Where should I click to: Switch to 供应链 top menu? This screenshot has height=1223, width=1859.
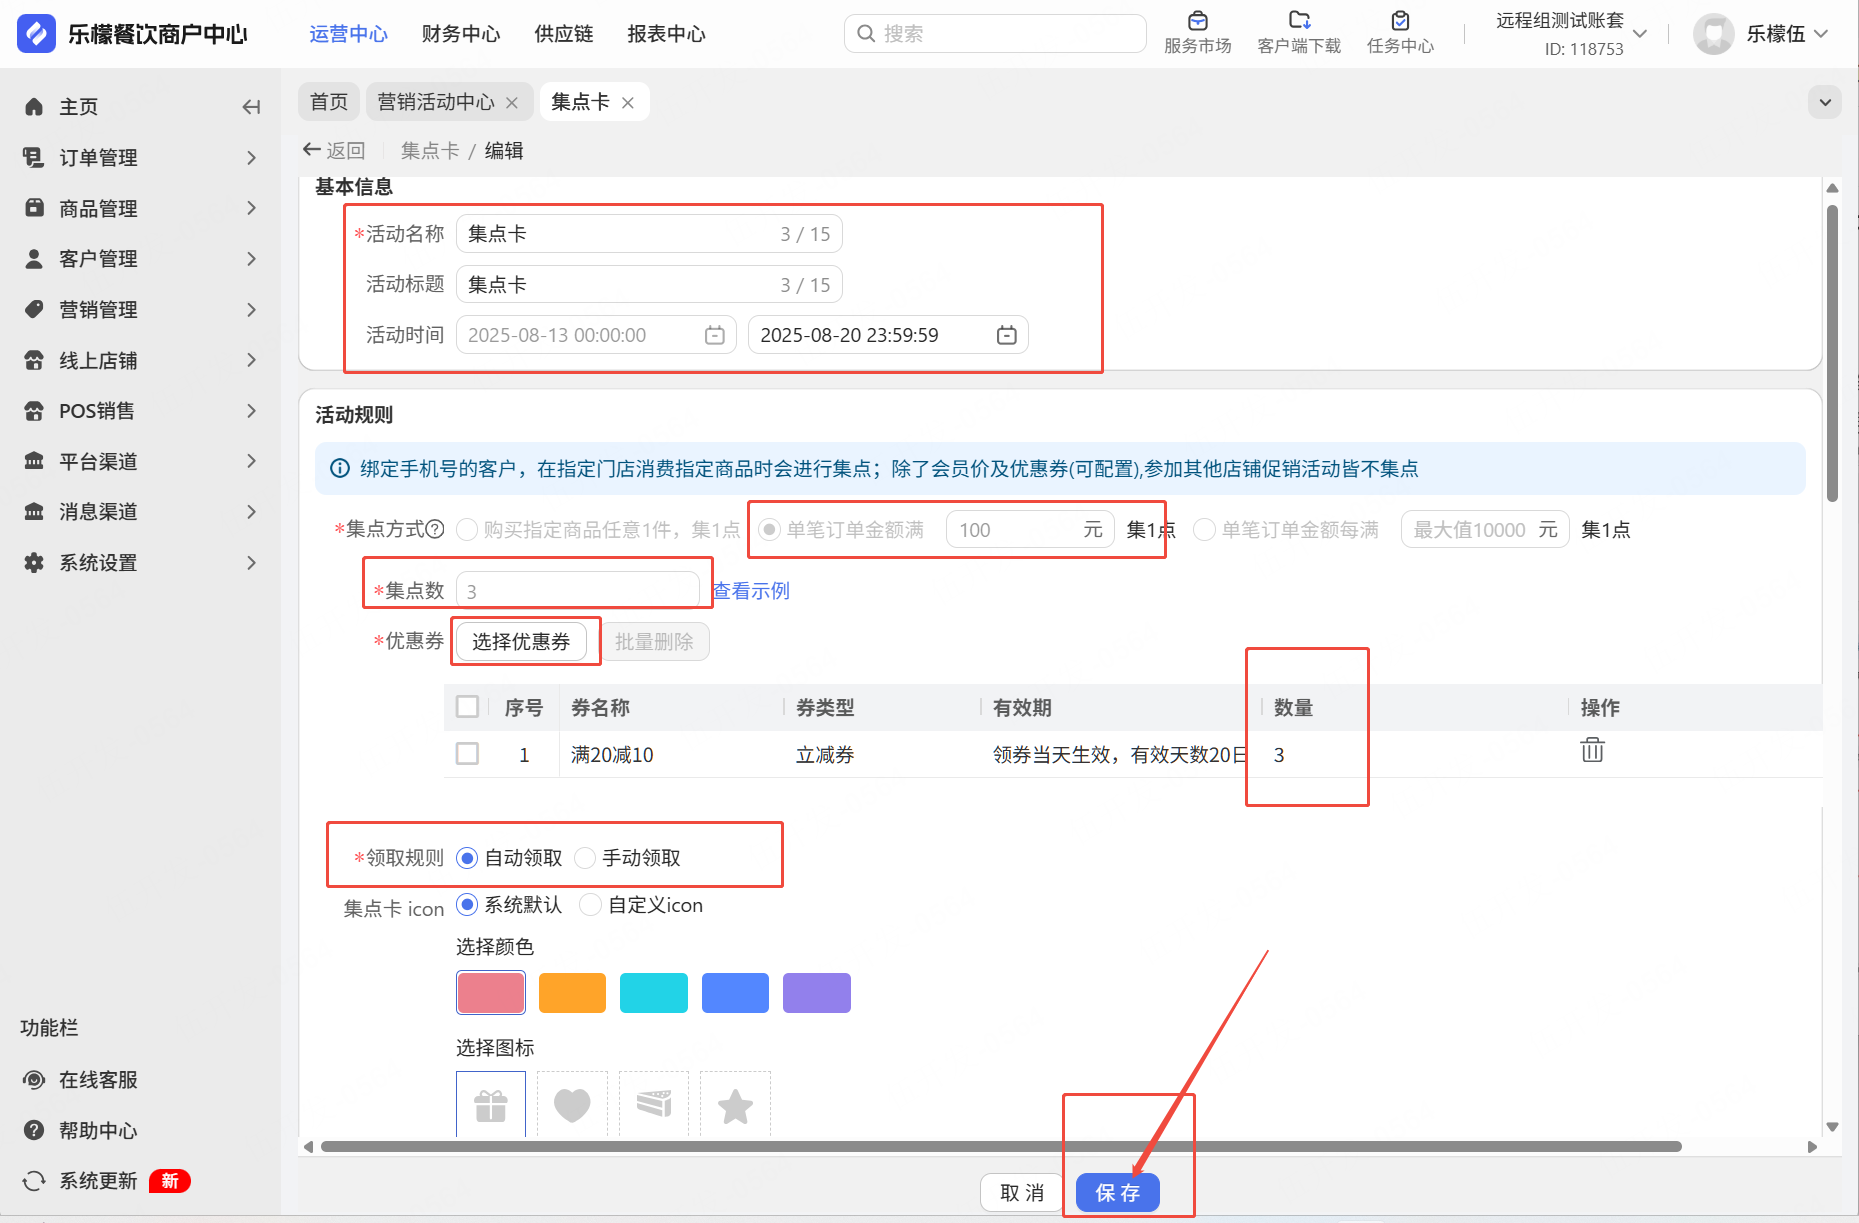pos(564,34)
